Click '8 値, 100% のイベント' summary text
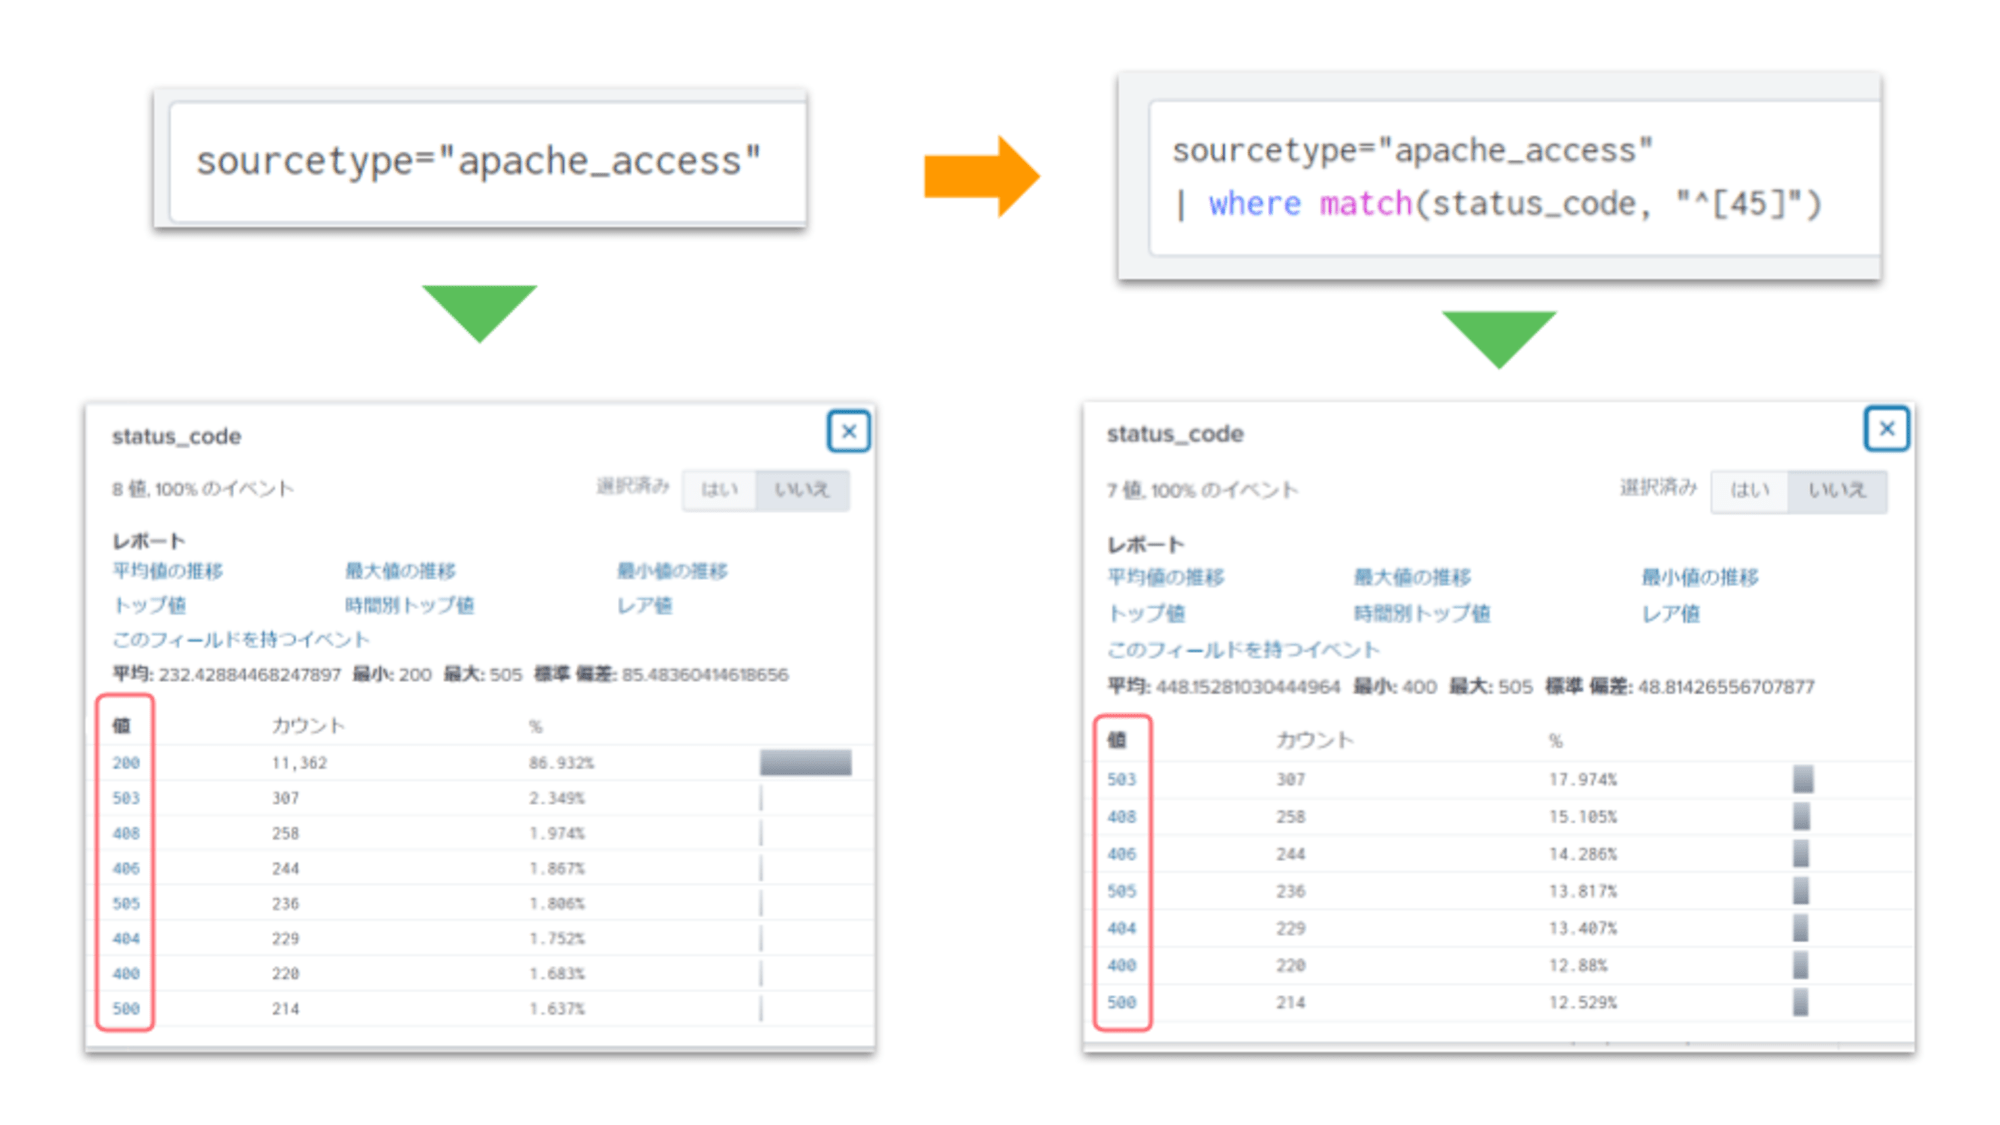The width and height of the screenshot is (2000, 1125). [203, 489]
